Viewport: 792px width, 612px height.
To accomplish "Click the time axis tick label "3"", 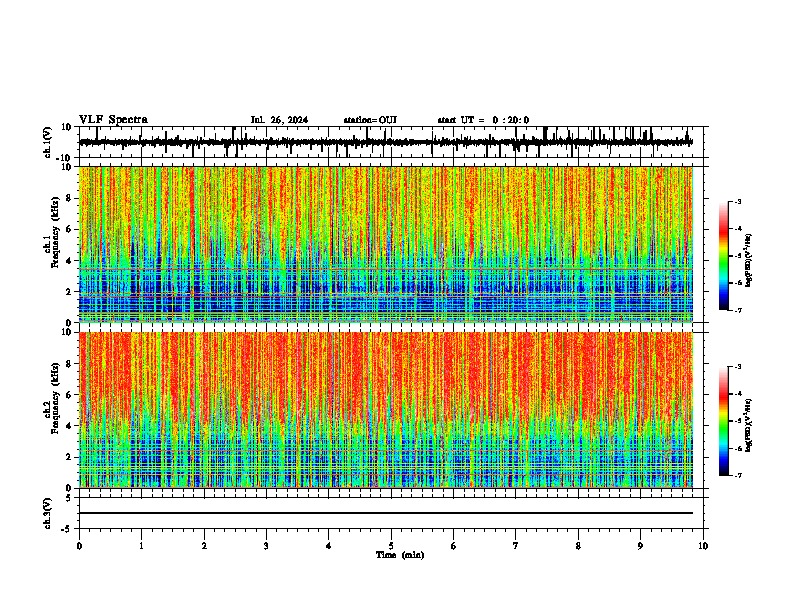I will pos(266,546).
